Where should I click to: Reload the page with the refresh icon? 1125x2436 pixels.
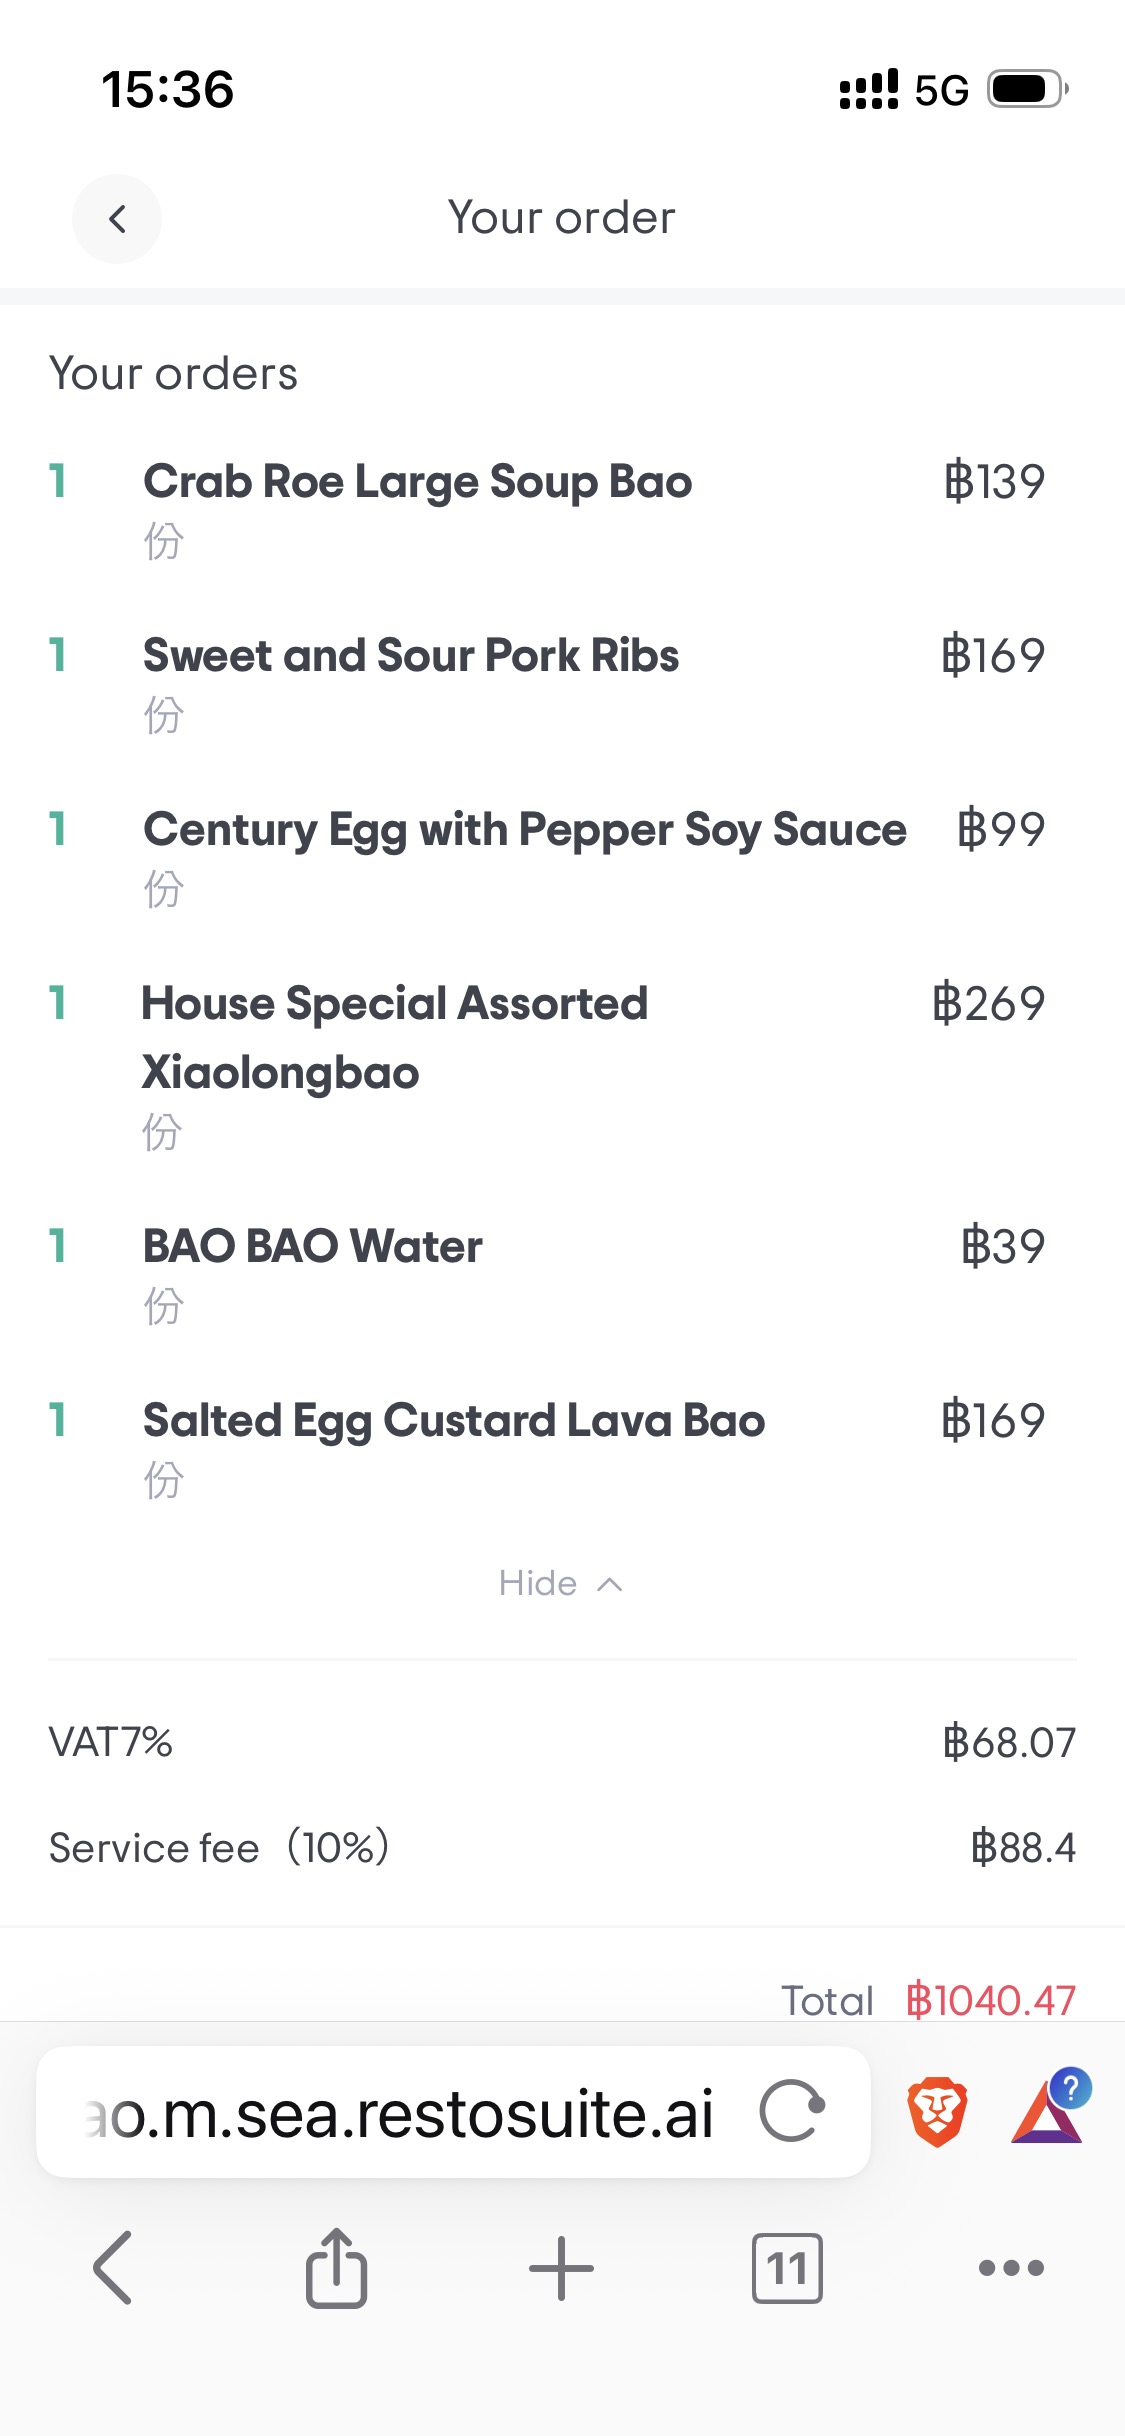[791, 2111]
